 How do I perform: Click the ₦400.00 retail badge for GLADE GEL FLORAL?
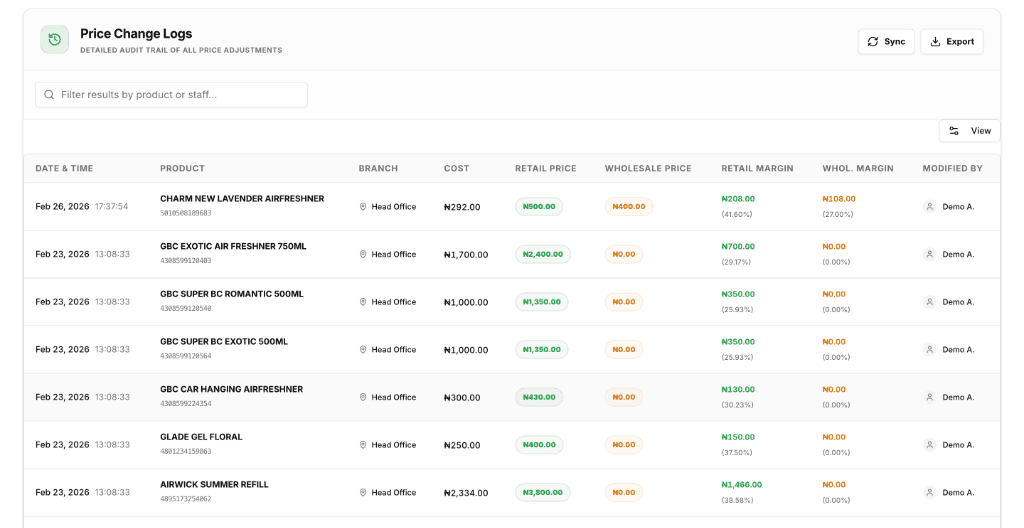539,445
